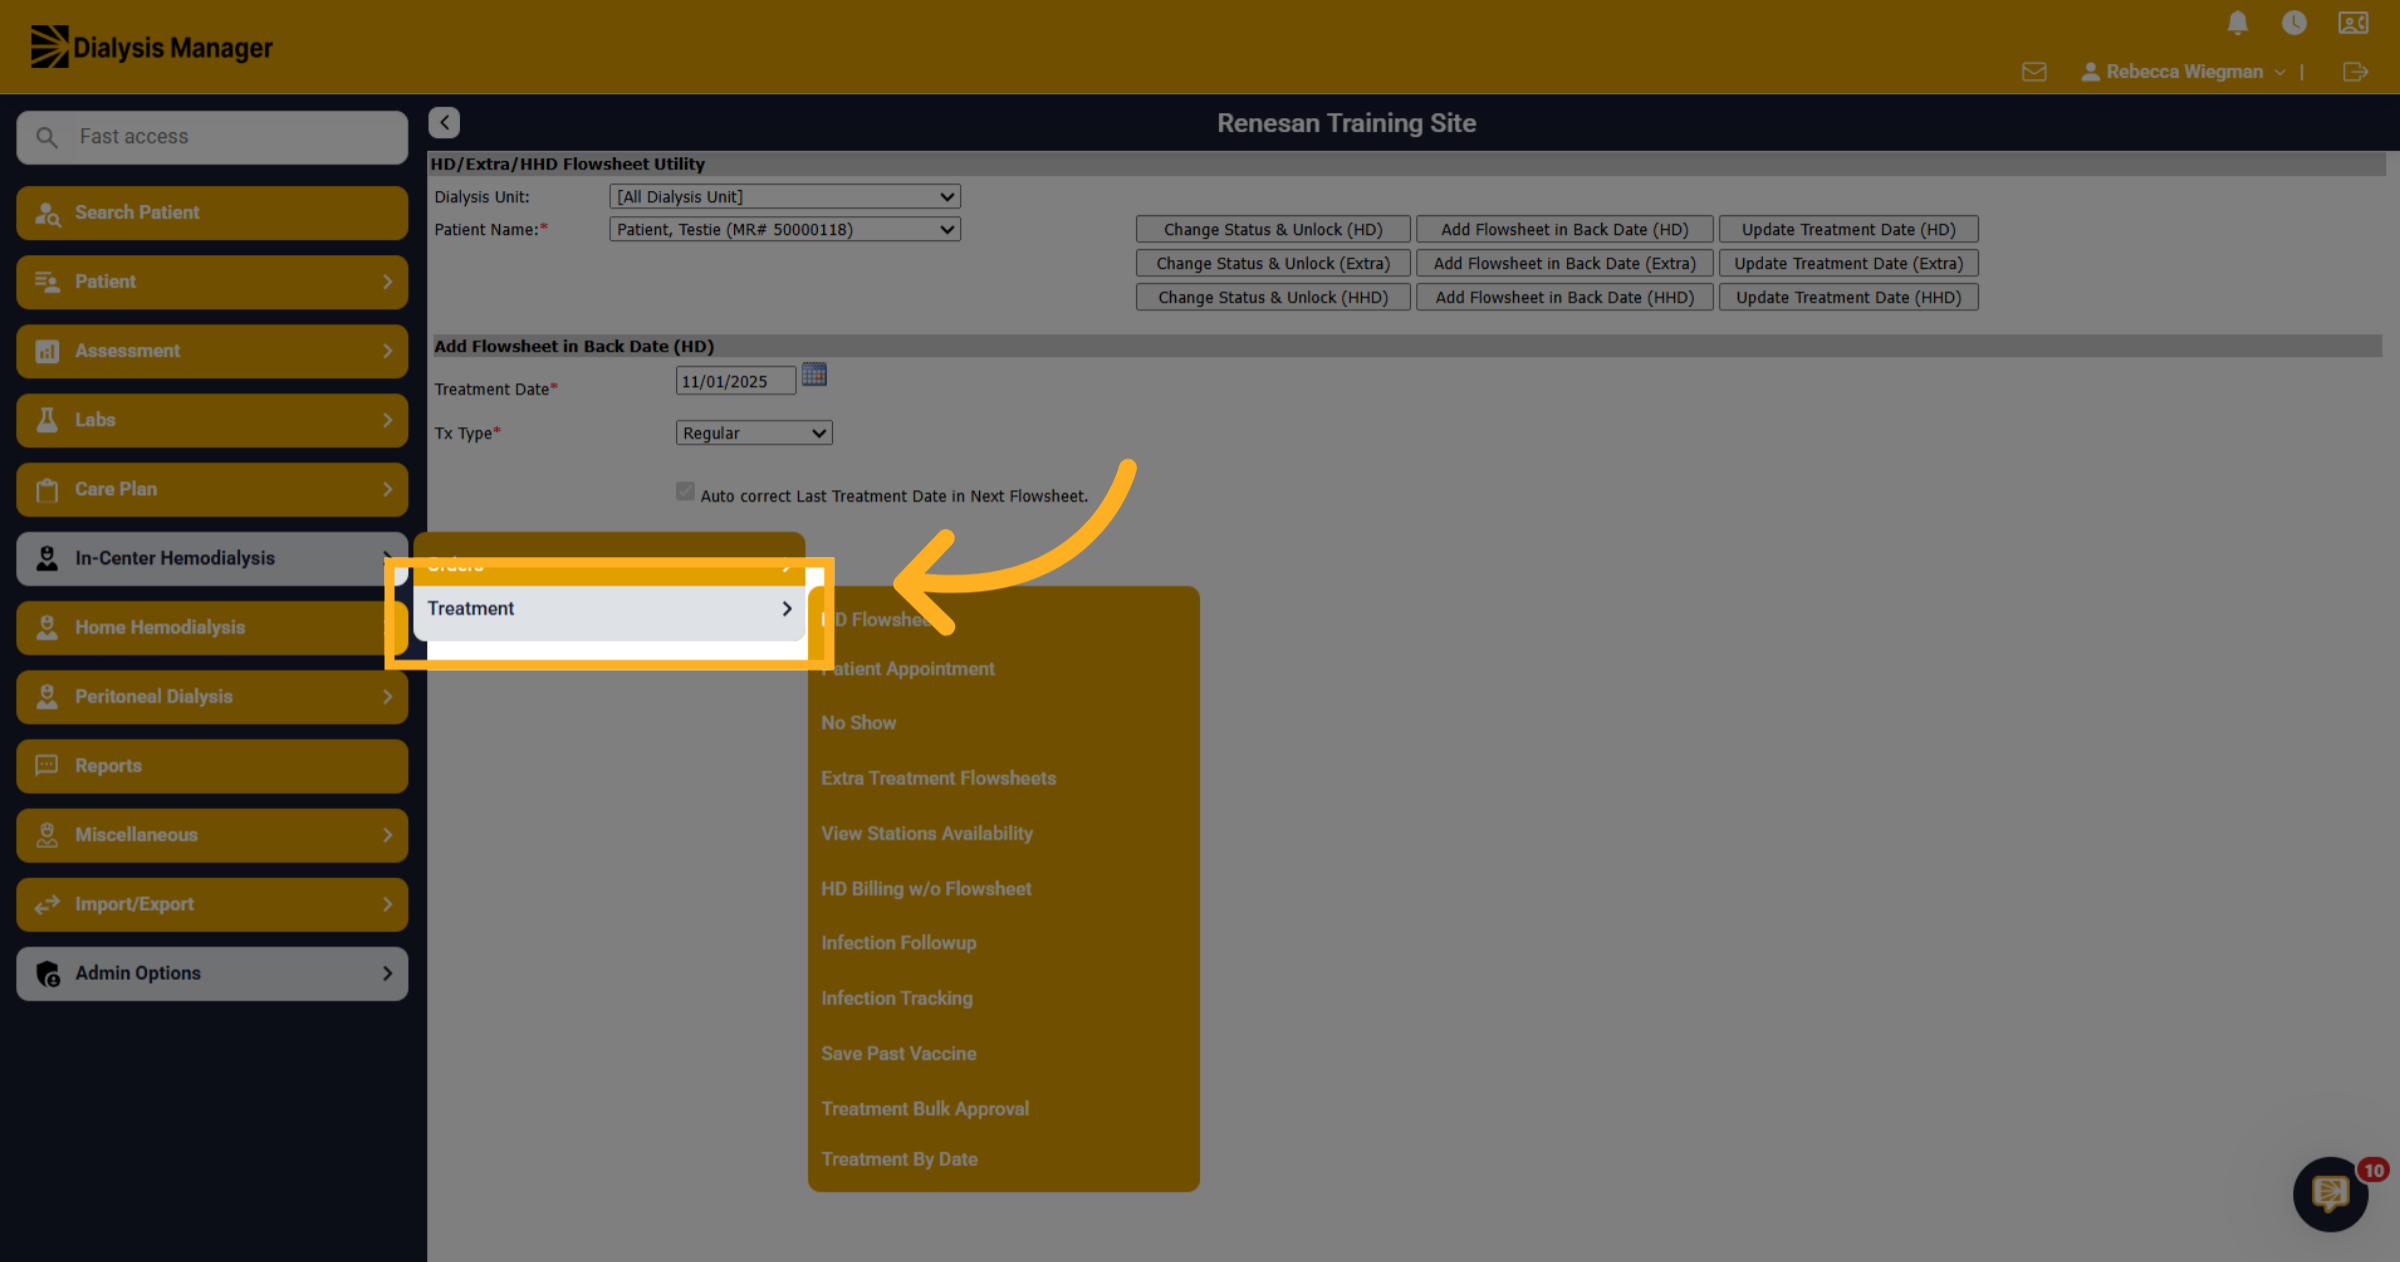
Task: Click the Dialysis Manager logo
Action: [151, 47]
